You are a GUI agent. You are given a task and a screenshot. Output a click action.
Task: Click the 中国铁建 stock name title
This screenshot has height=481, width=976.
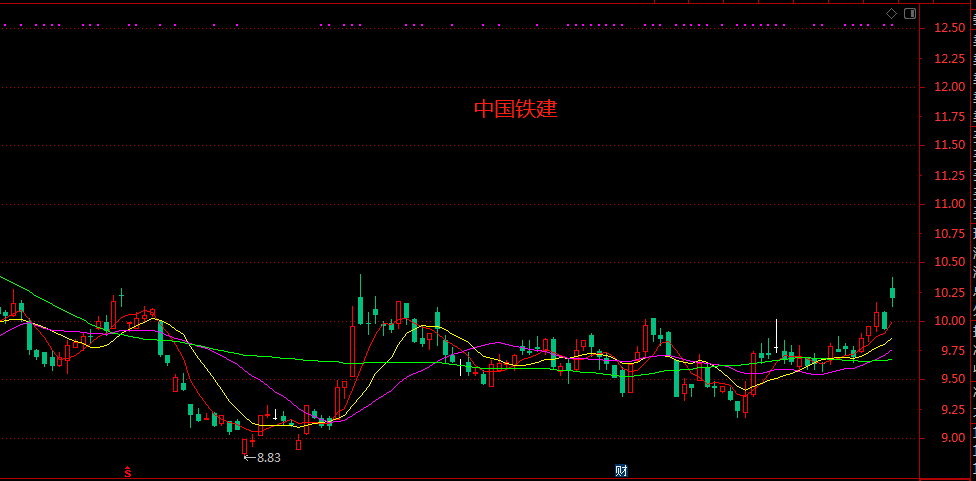(x=515, y=109)
